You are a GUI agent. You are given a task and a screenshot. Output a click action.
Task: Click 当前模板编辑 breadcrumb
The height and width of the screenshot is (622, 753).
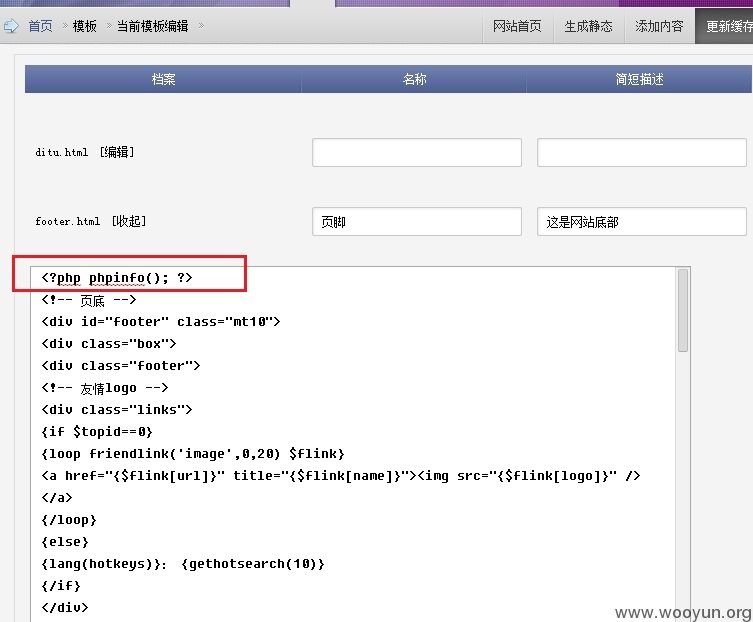153,26
